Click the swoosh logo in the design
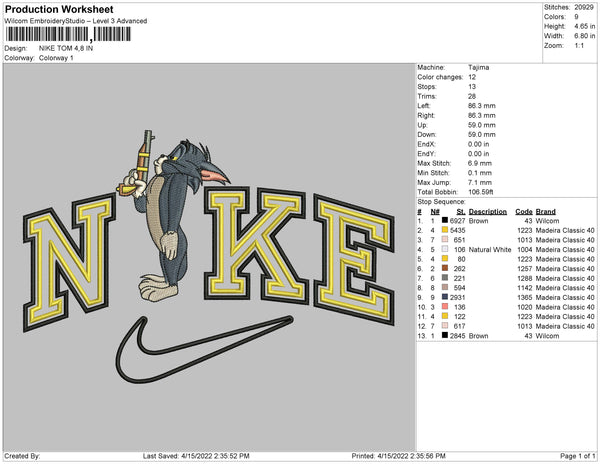This screenshot has height=464, width=600. pyautogui.click(x=204, y=349)
